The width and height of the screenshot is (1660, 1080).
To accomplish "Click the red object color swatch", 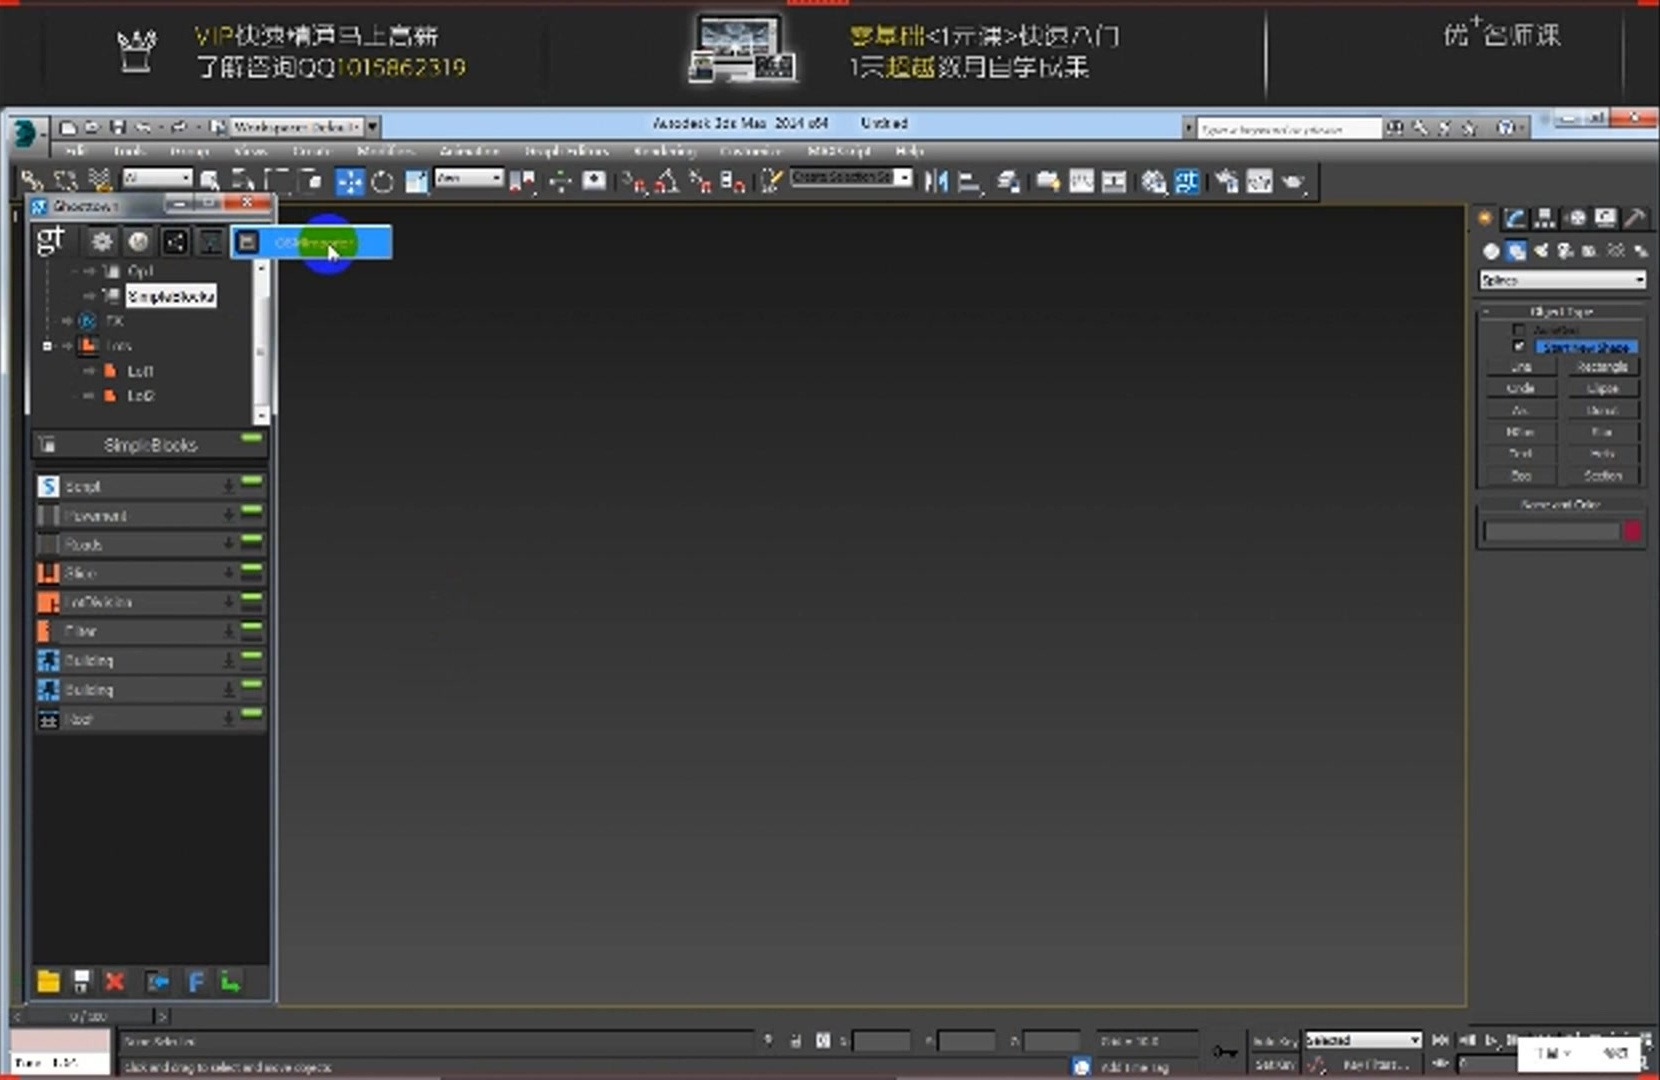I will (x=1632, y=531).
